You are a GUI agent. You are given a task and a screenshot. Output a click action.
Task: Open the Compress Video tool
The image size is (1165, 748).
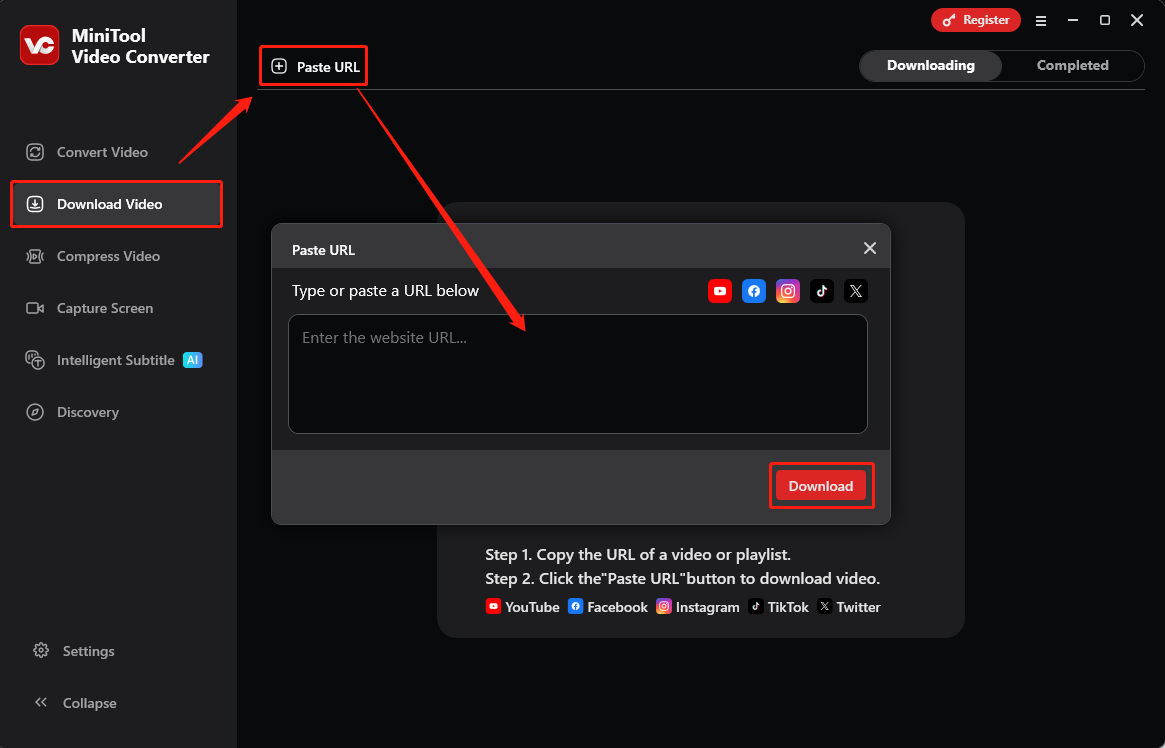(104, 256)
